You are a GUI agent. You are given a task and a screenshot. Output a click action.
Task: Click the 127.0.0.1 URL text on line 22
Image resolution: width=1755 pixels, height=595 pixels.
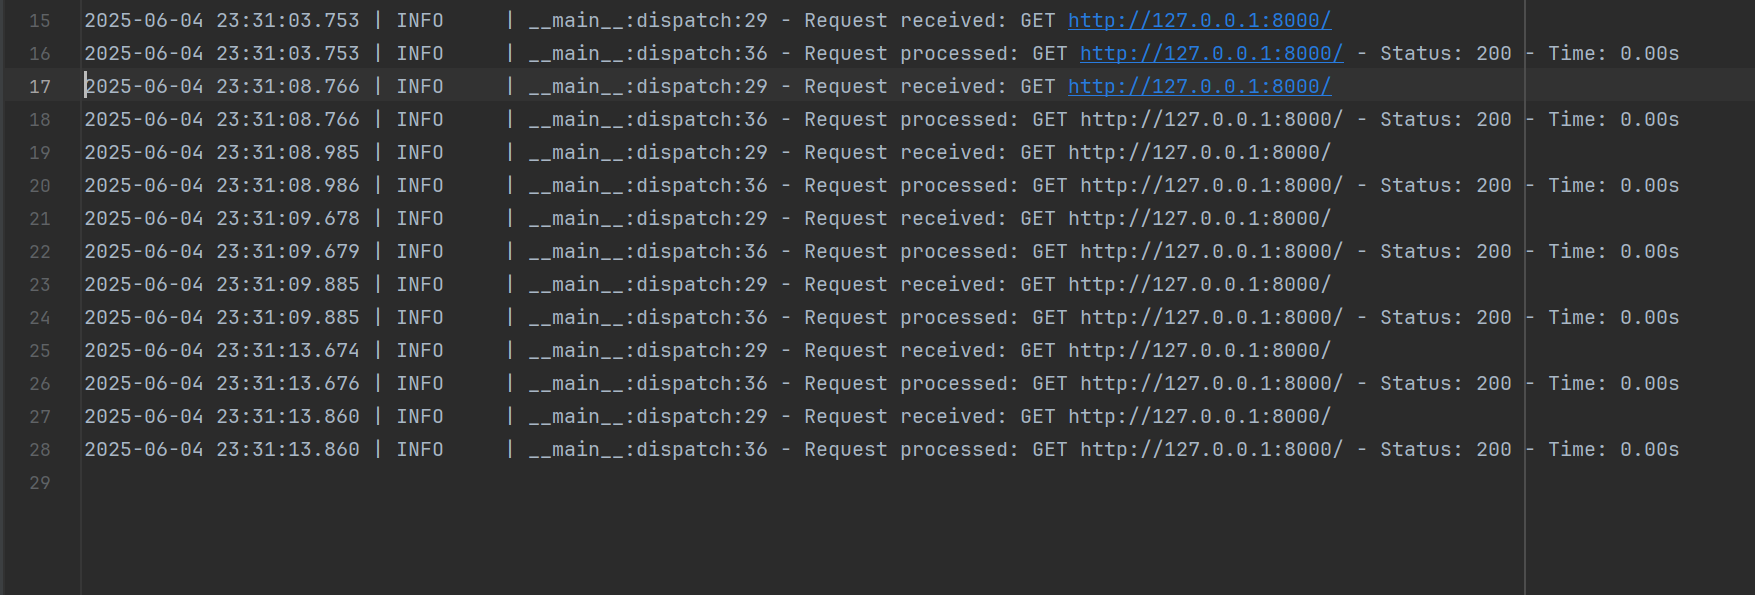1211,252
